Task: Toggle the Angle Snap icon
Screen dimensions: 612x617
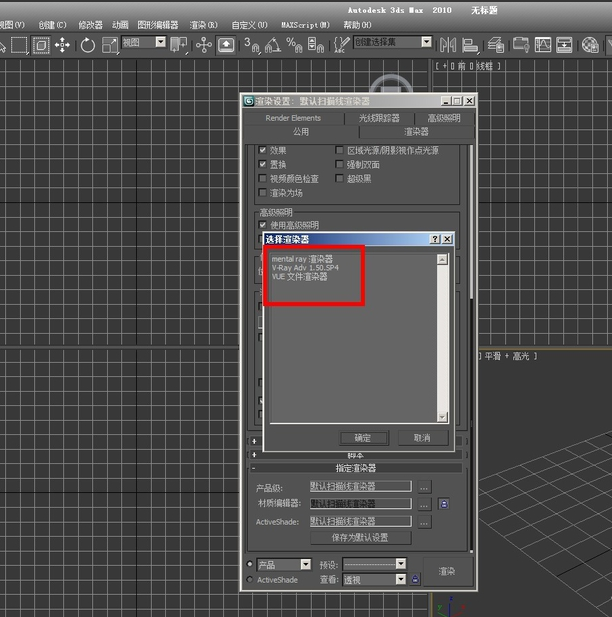Action: pos(273,45)
